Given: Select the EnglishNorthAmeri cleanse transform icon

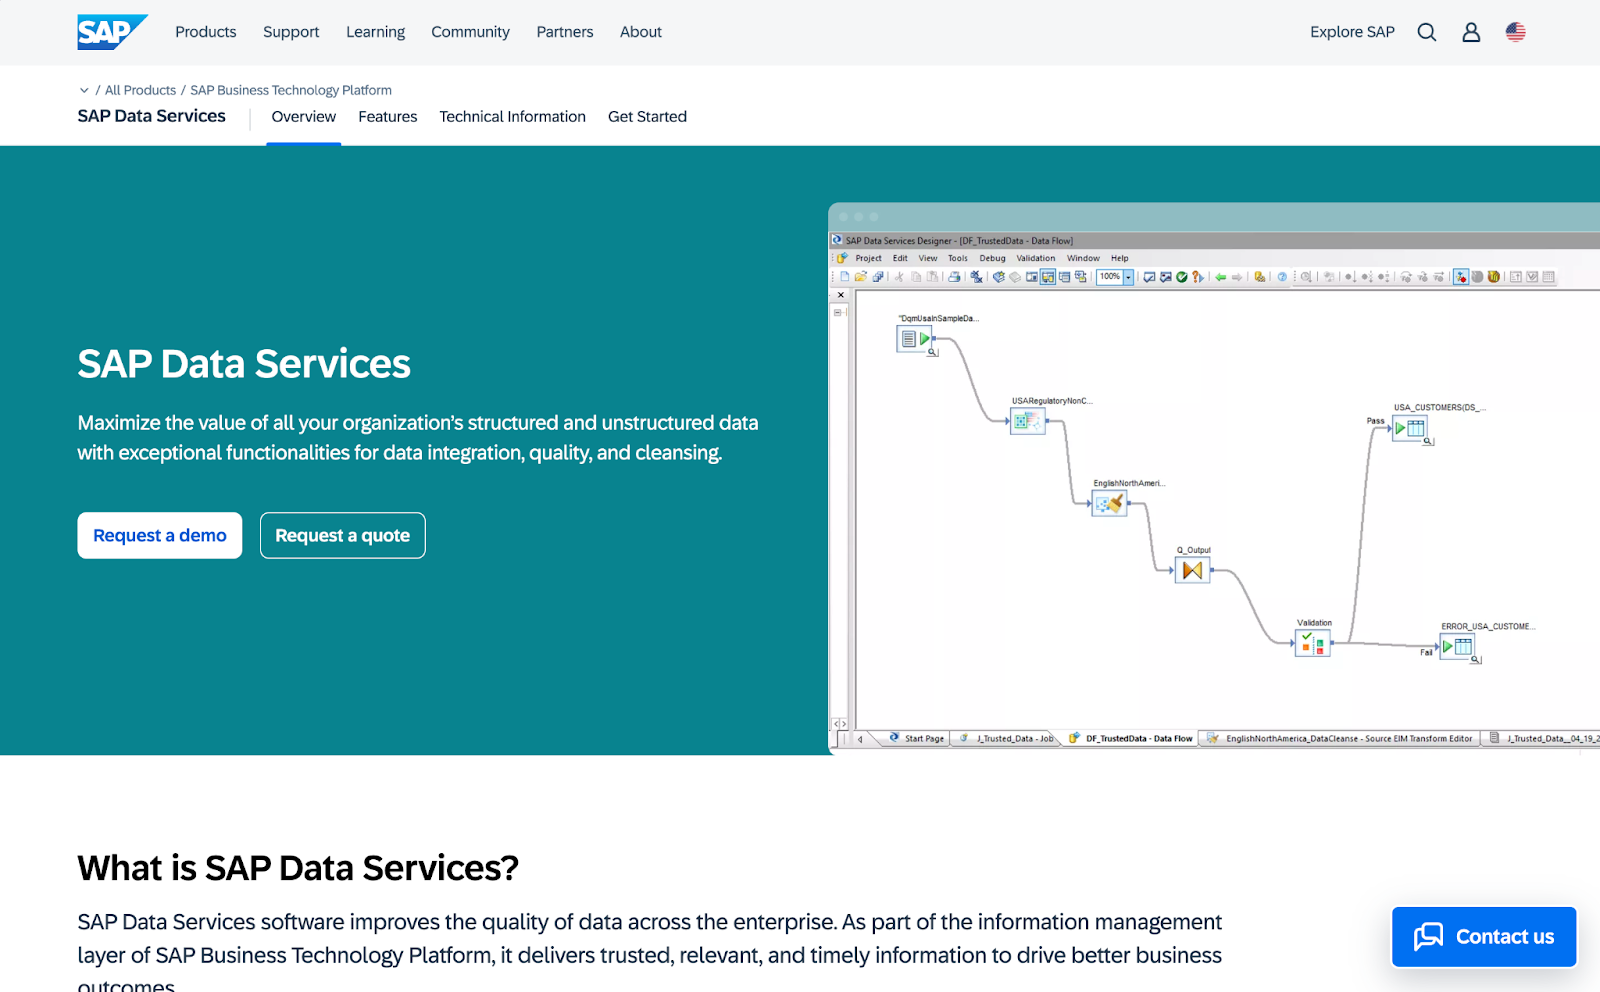Looking at the screenshot, I should (1109, 504).
